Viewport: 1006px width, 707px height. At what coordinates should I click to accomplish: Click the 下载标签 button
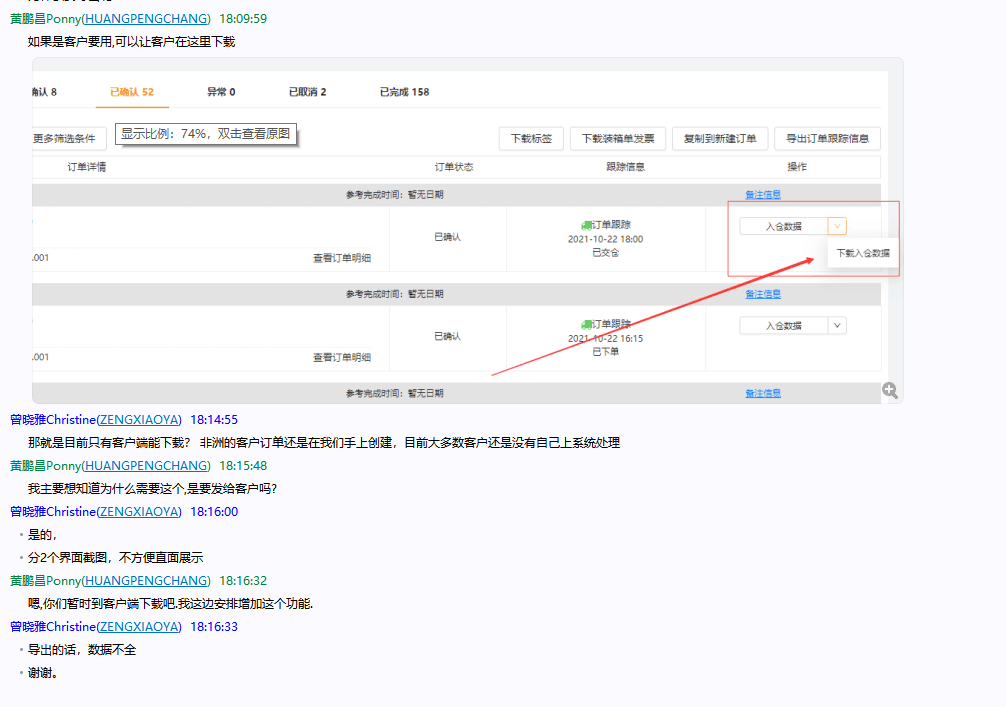(x=531, y=139)
